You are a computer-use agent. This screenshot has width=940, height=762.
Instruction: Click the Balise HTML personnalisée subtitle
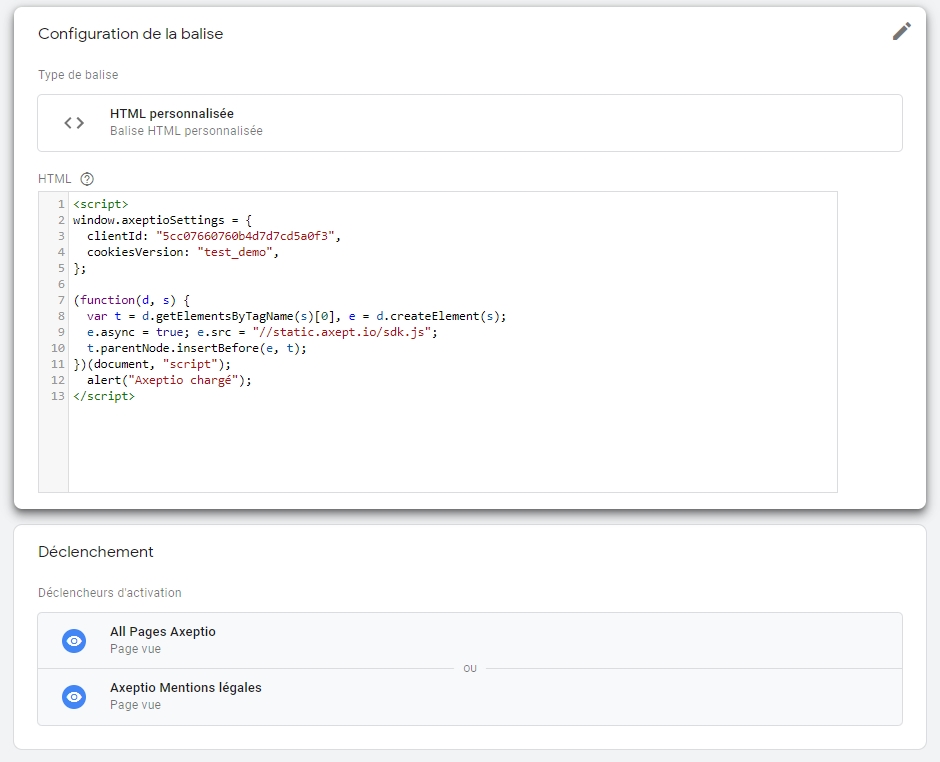point(186,131)
